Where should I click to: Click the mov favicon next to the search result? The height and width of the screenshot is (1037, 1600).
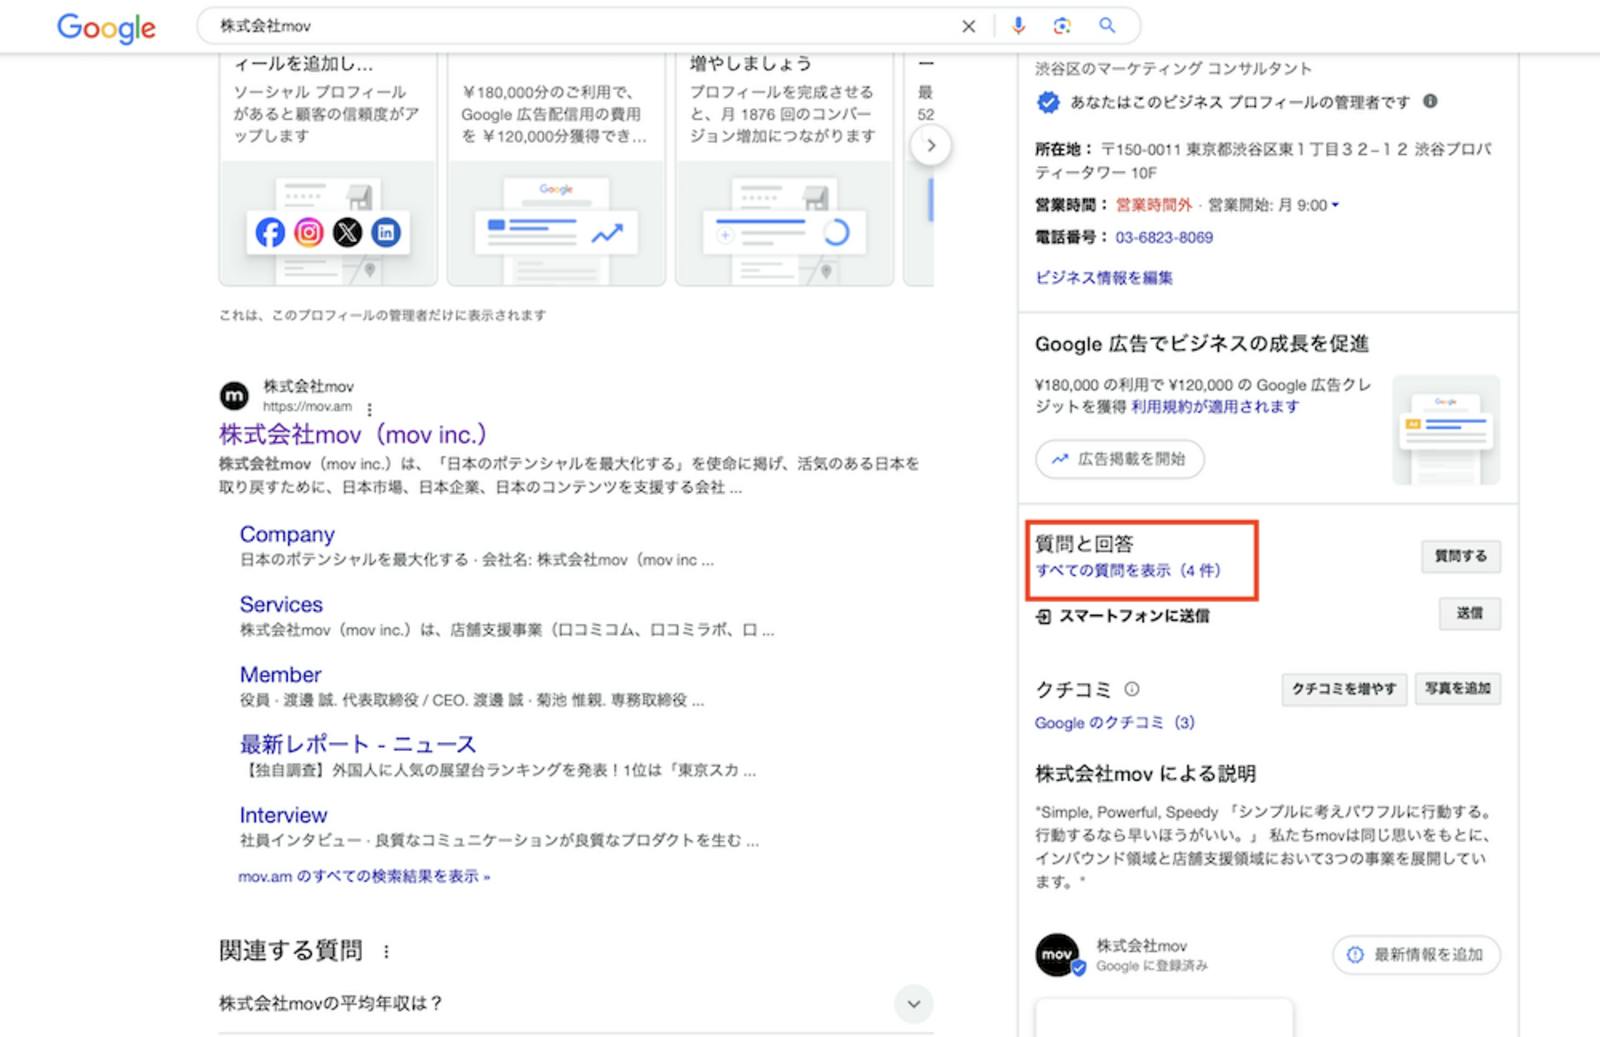(234, 396)
